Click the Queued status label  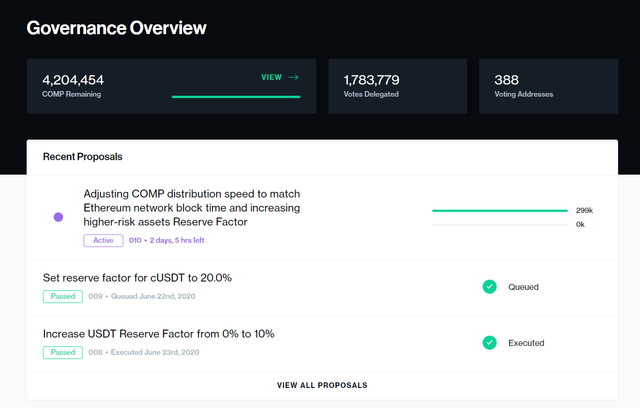tap(523, 287)
